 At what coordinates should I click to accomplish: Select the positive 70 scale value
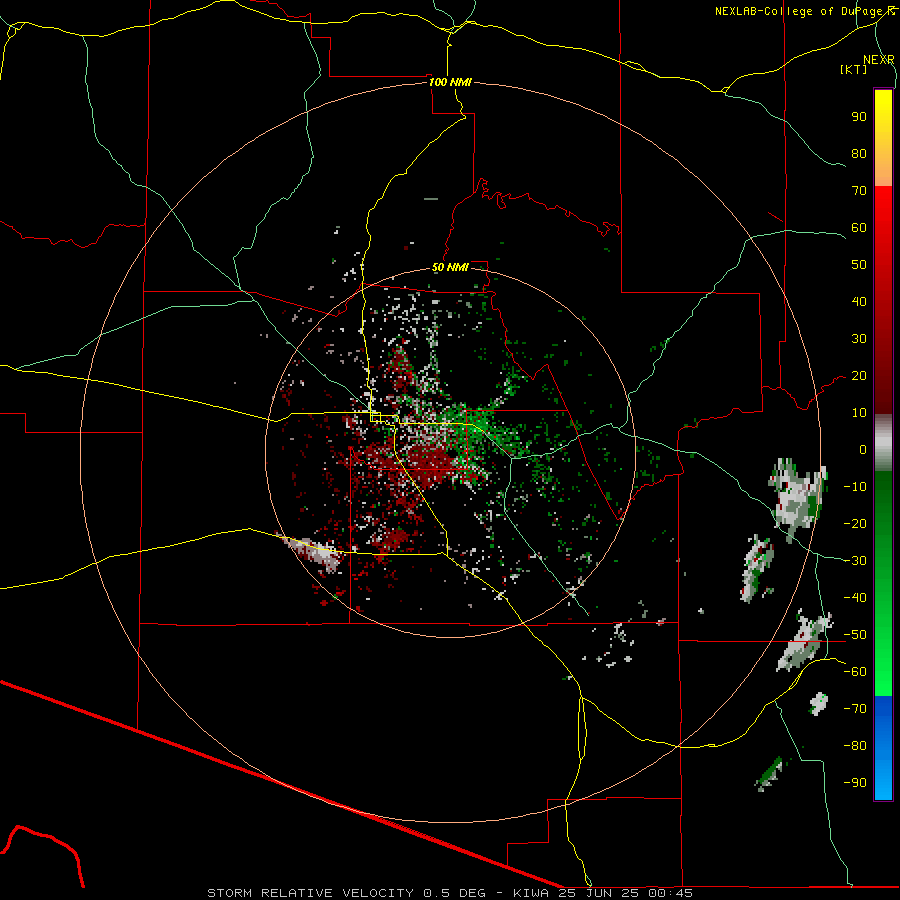859,191
